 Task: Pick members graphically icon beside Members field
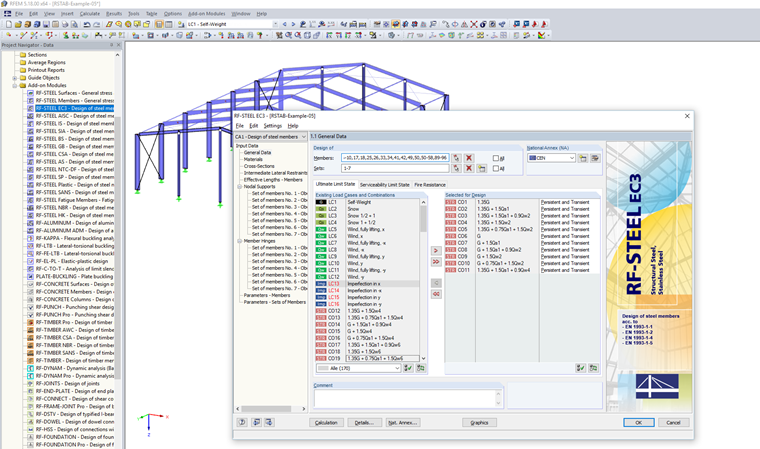(456, 158)
